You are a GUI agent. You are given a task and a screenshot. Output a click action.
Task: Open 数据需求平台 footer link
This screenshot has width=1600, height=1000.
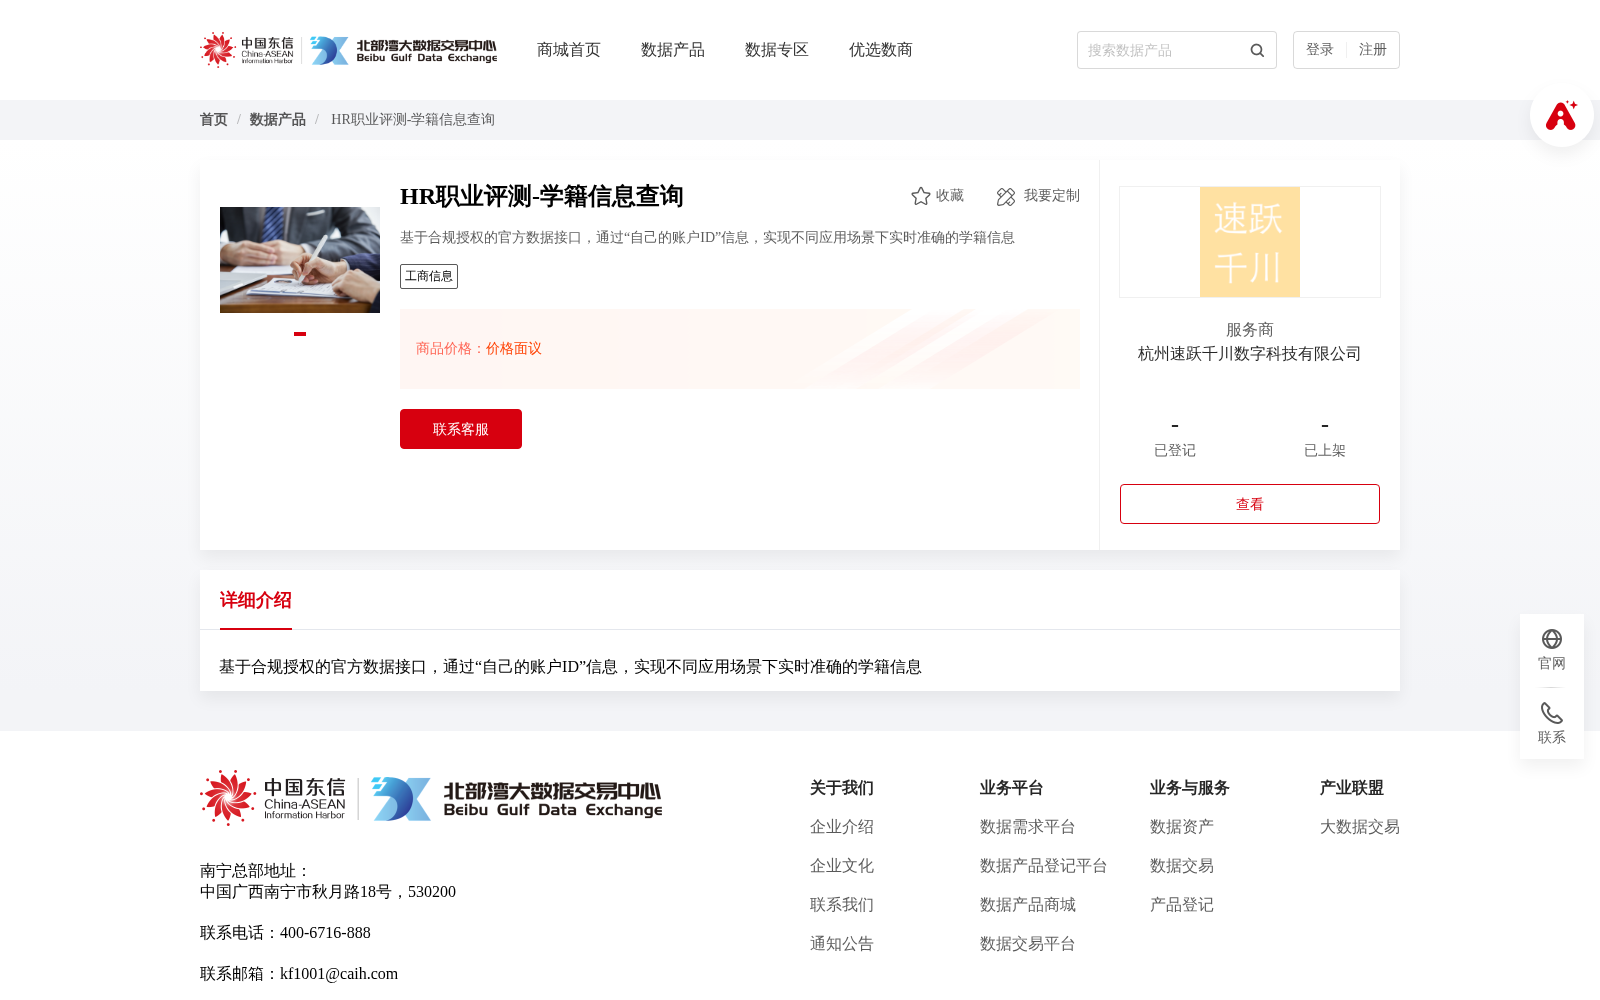pos(1028,827)
